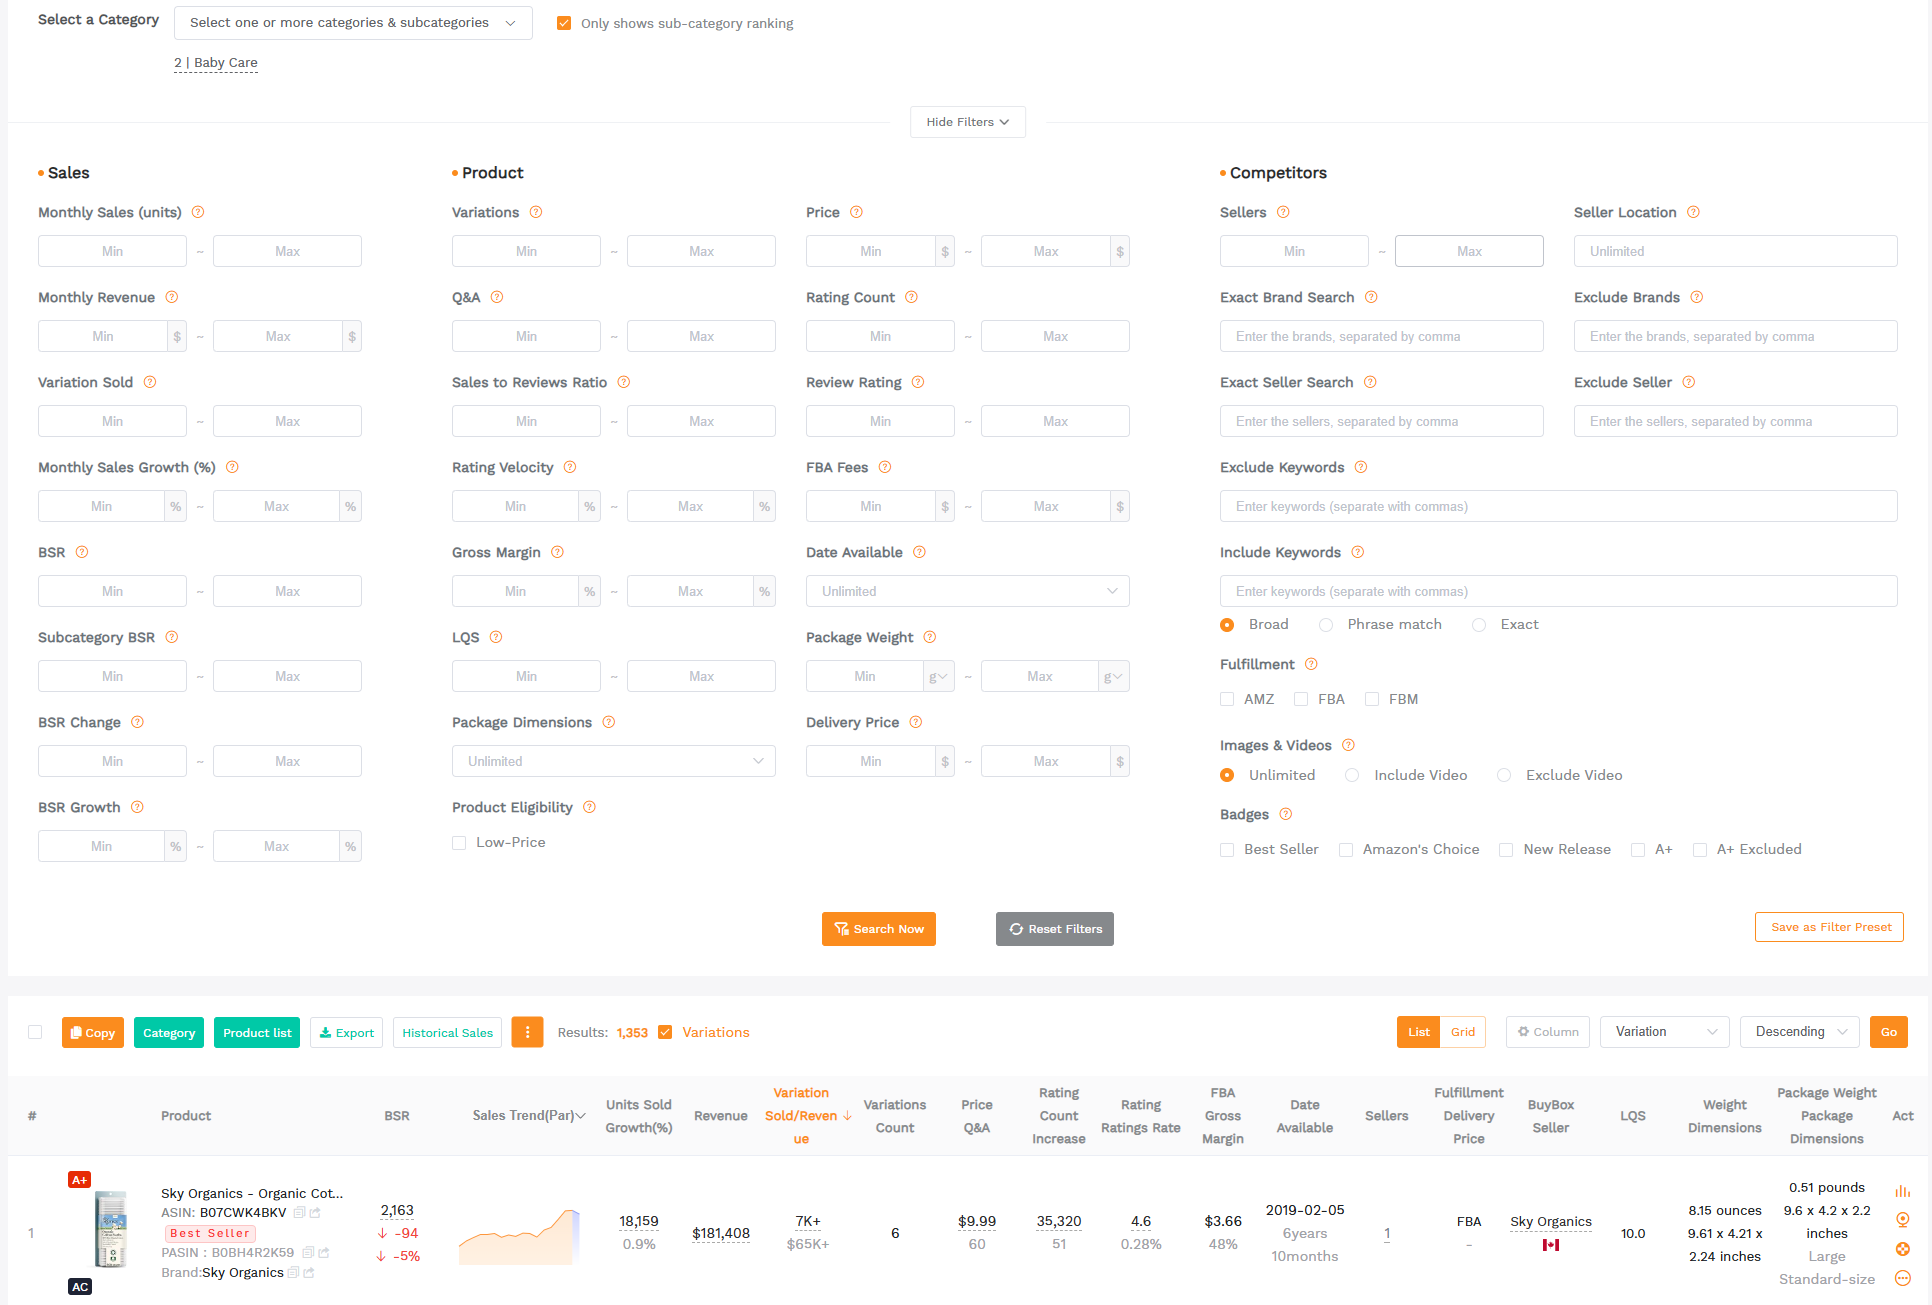Switch results view to Grid tab
The width and height of the screenshot is (1932, 1305).
tap(1463, 1031)
